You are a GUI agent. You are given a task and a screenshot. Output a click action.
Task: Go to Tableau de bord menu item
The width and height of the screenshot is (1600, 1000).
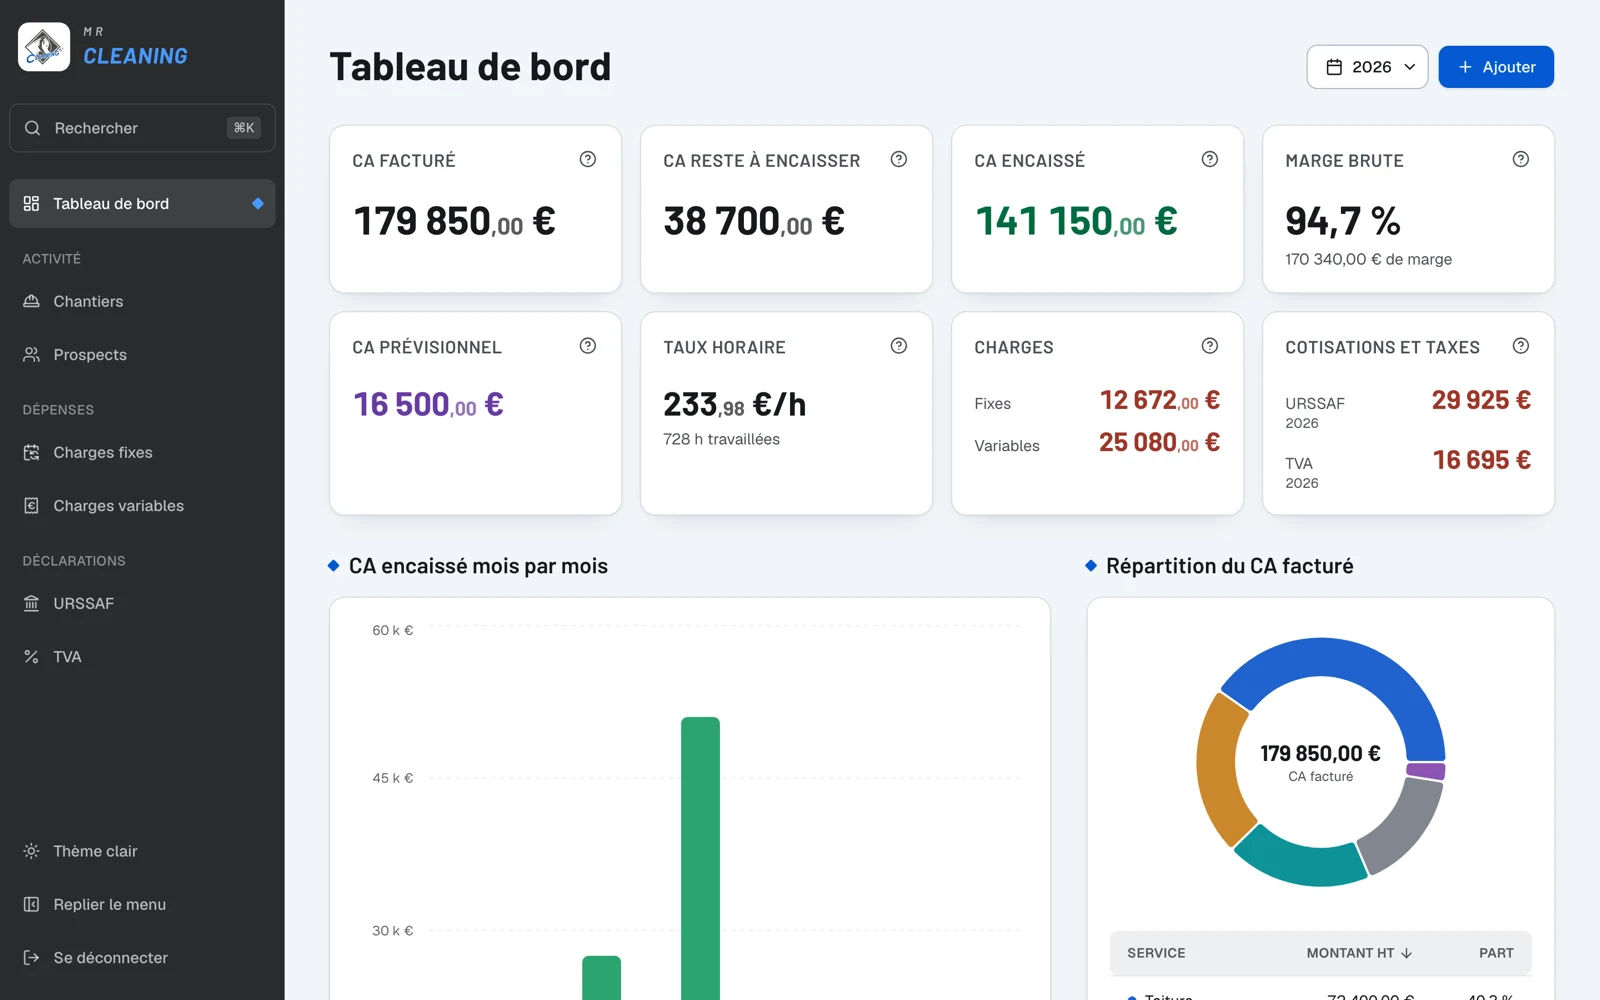click(142, 203)
